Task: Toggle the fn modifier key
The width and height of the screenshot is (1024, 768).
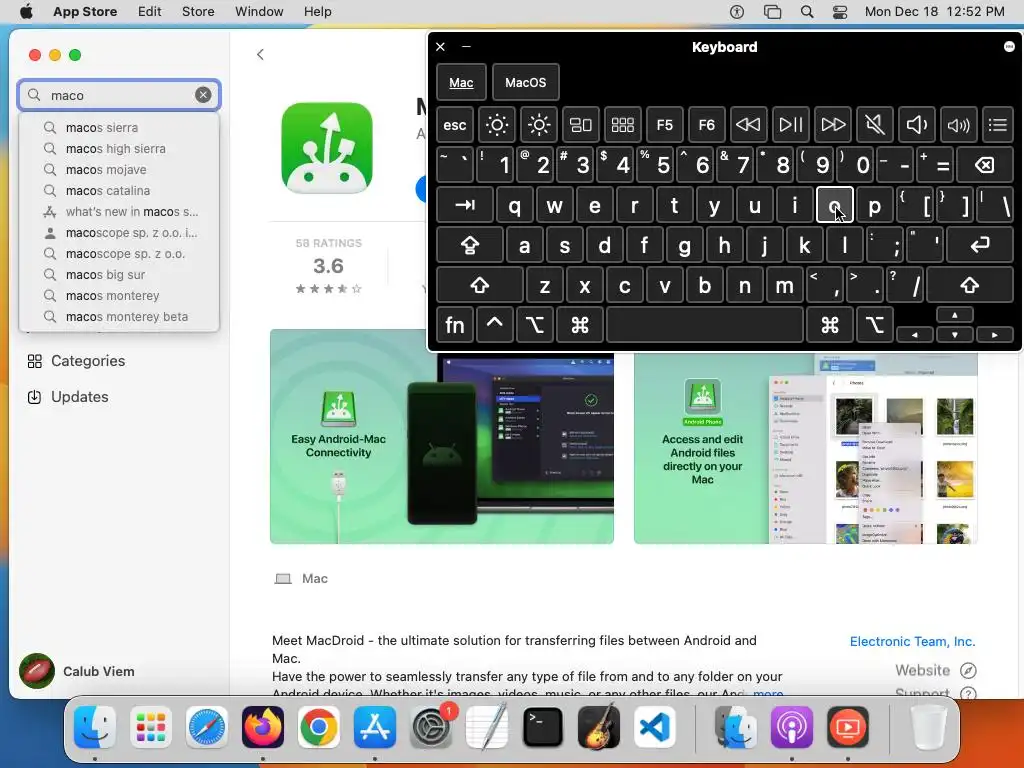Action: (455, 325)
